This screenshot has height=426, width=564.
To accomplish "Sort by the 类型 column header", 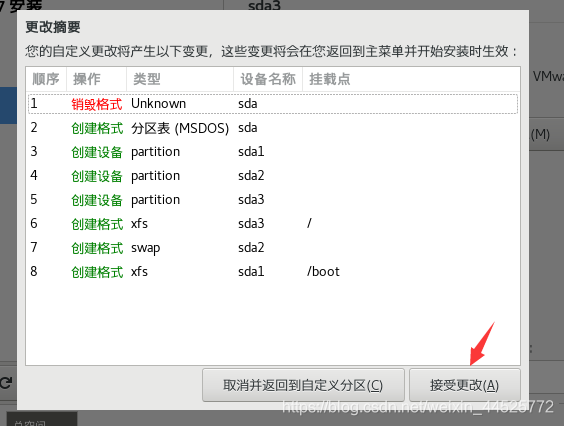I will (180, 79).
